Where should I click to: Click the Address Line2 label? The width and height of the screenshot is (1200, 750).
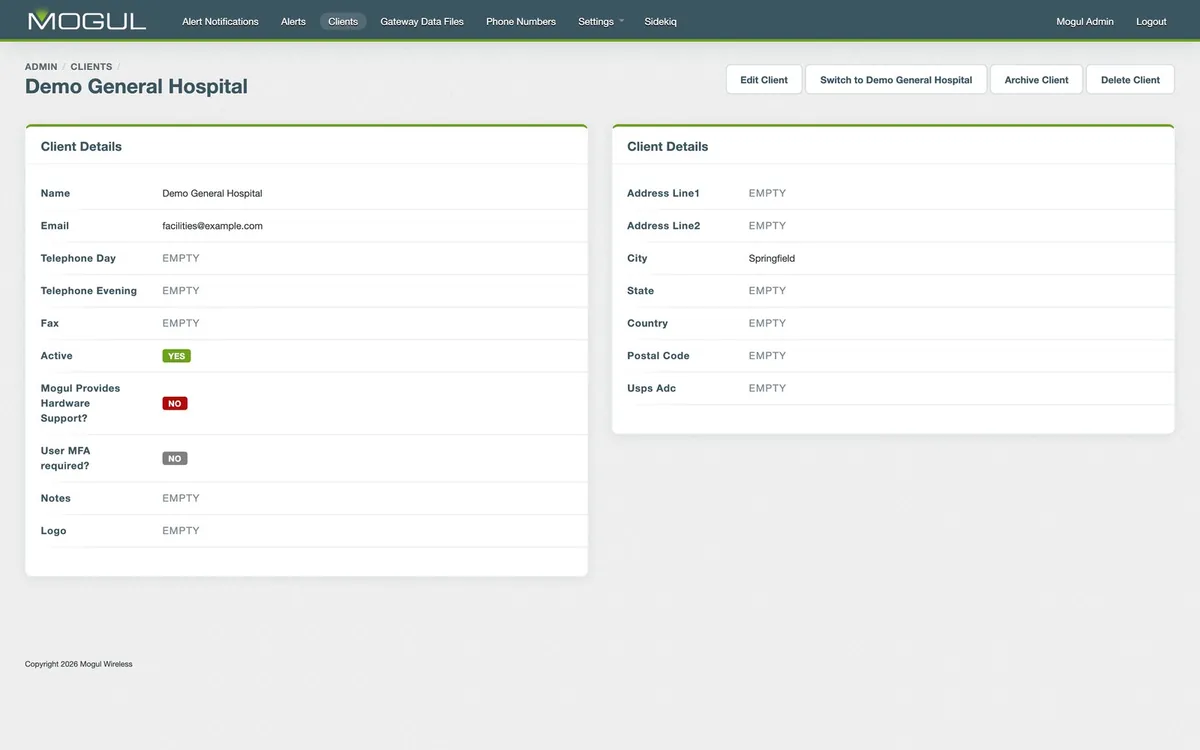click(664, 226)
